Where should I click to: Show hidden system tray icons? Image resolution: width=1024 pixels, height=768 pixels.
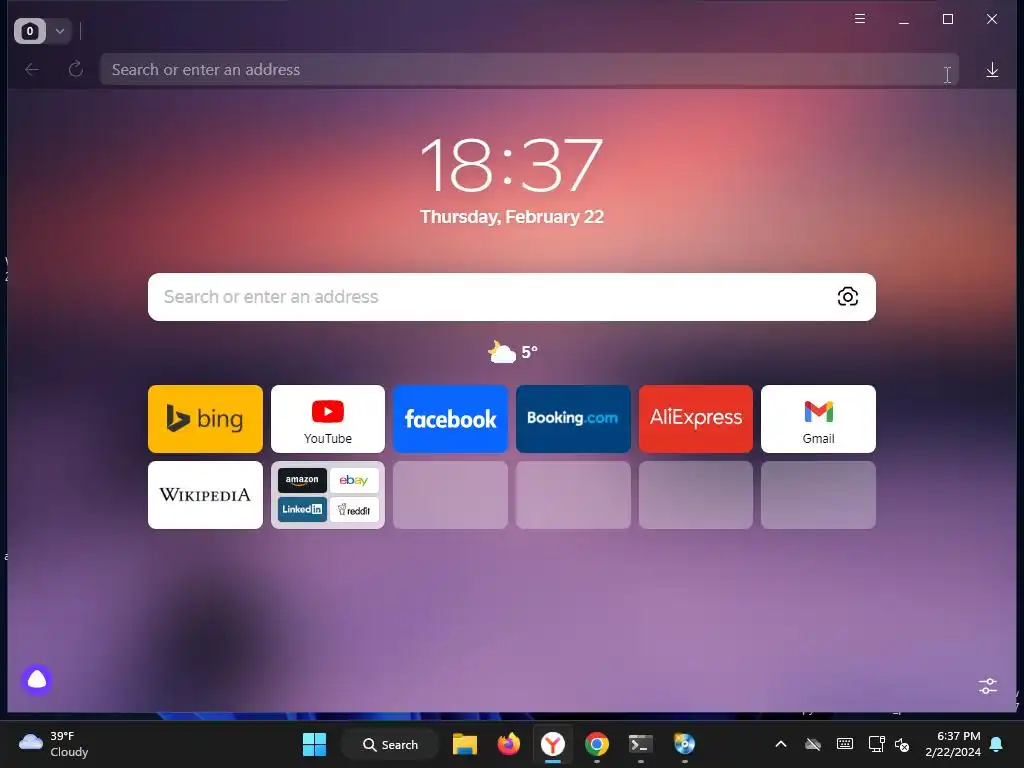(x=780, y=744)
